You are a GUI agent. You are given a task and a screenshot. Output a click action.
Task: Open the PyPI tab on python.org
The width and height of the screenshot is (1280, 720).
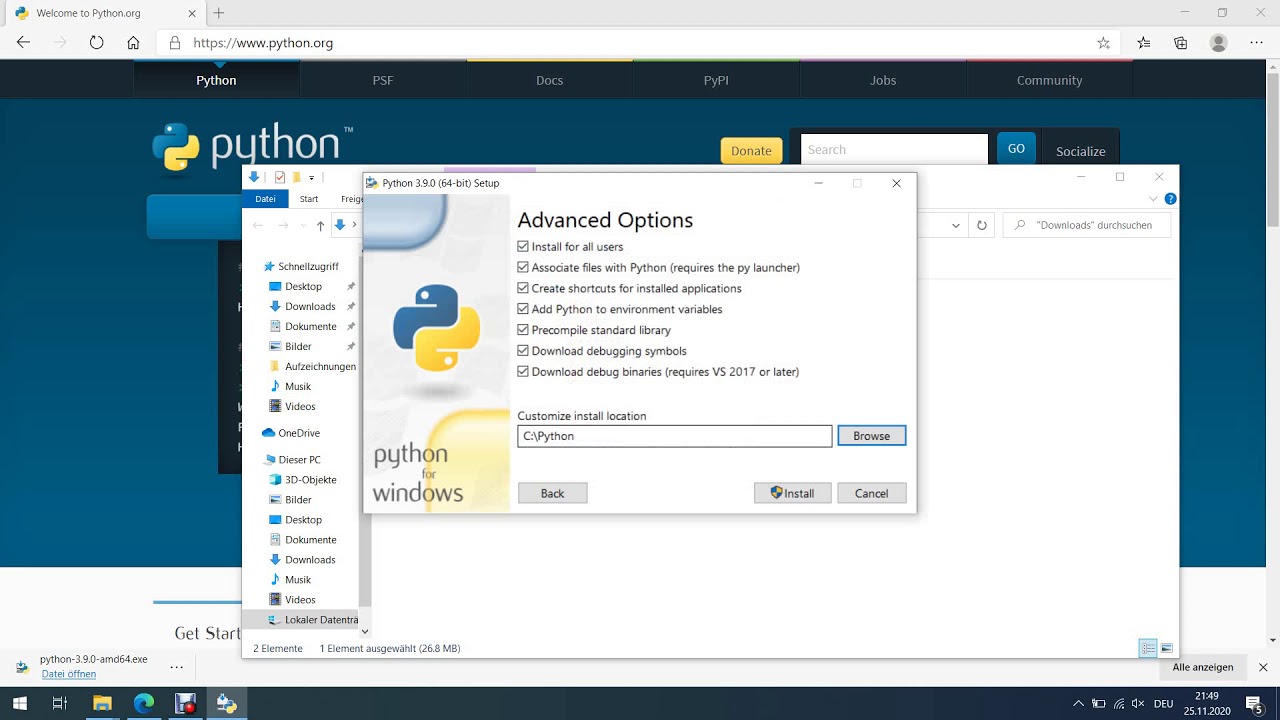coord(716,80)
